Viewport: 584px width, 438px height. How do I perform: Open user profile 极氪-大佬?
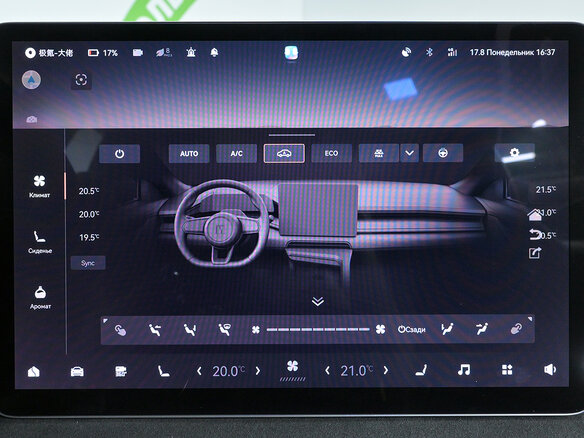49,53
